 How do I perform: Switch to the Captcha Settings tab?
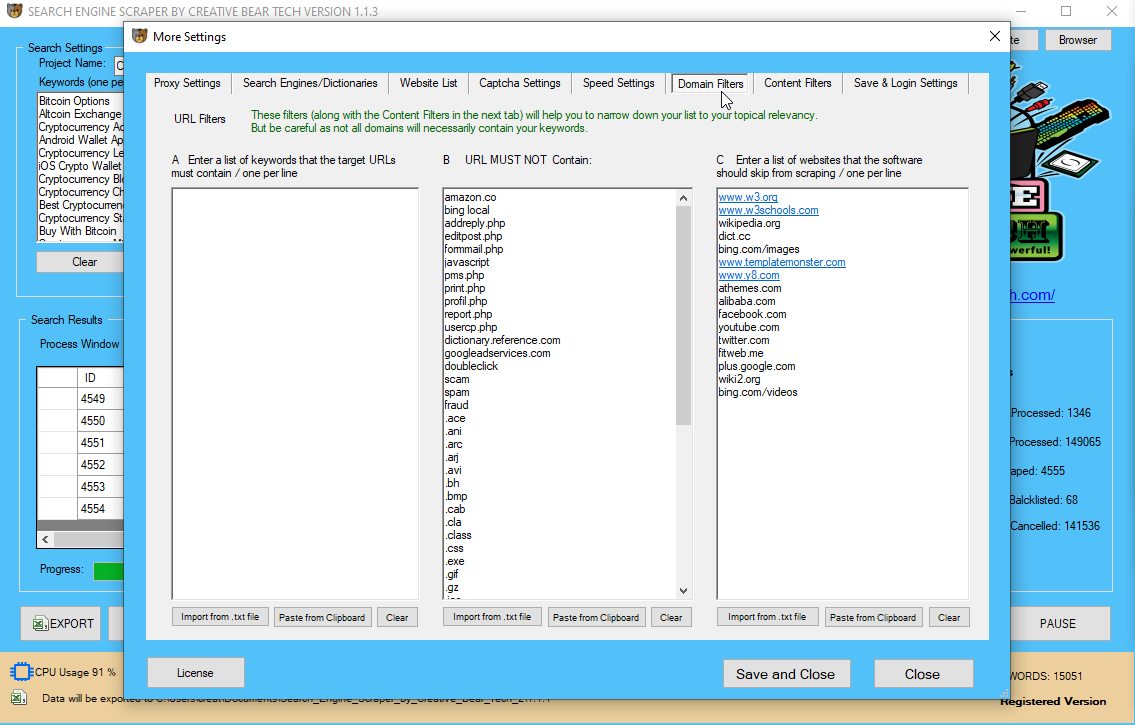pos(520,84)
